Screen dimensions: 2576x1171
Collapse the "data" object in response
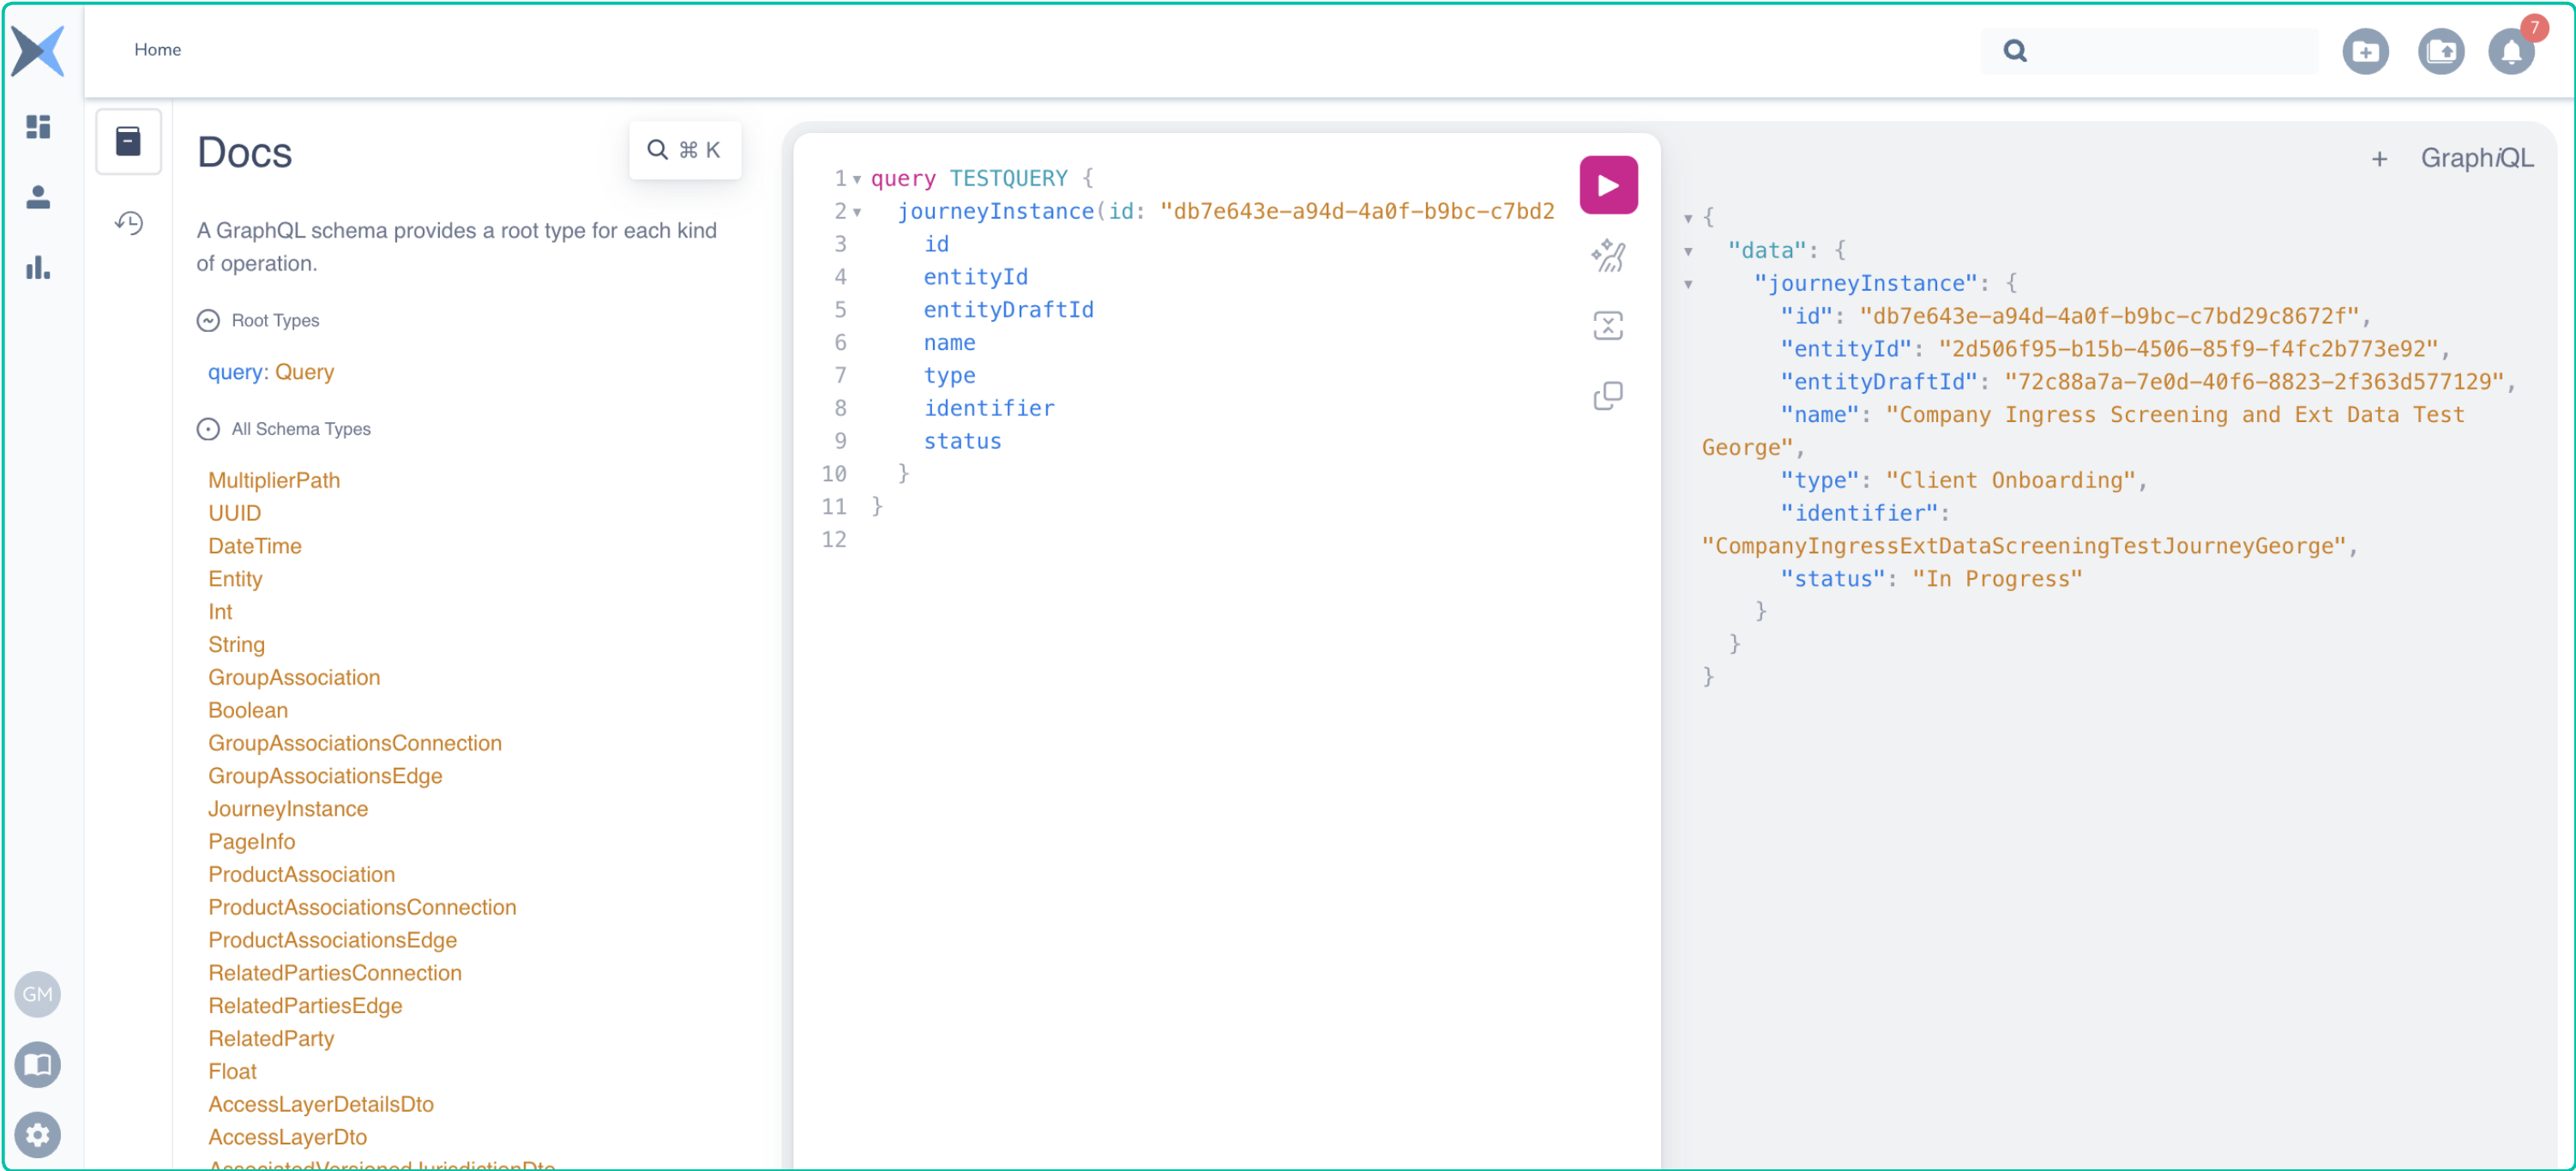[x=1688, y=251]
